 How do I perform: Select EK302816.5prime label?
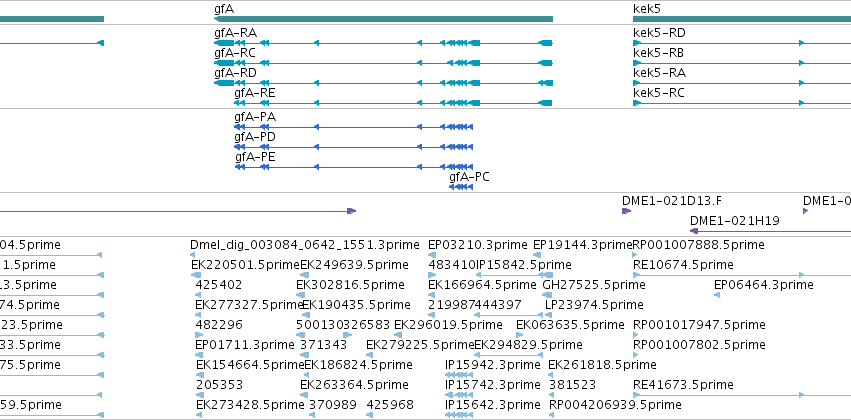click(350, 285)
